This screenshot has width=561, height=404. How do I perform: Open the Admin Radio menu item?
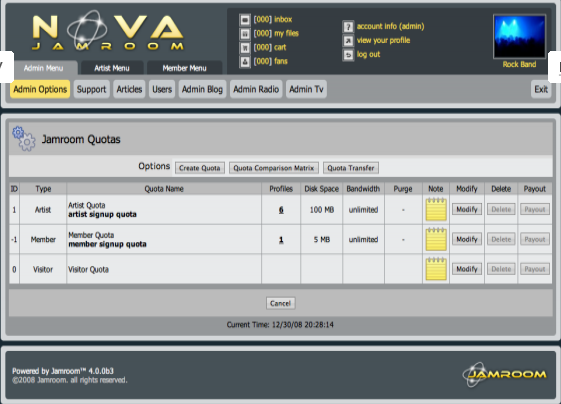pyautogui.click(x=256, y=89)
